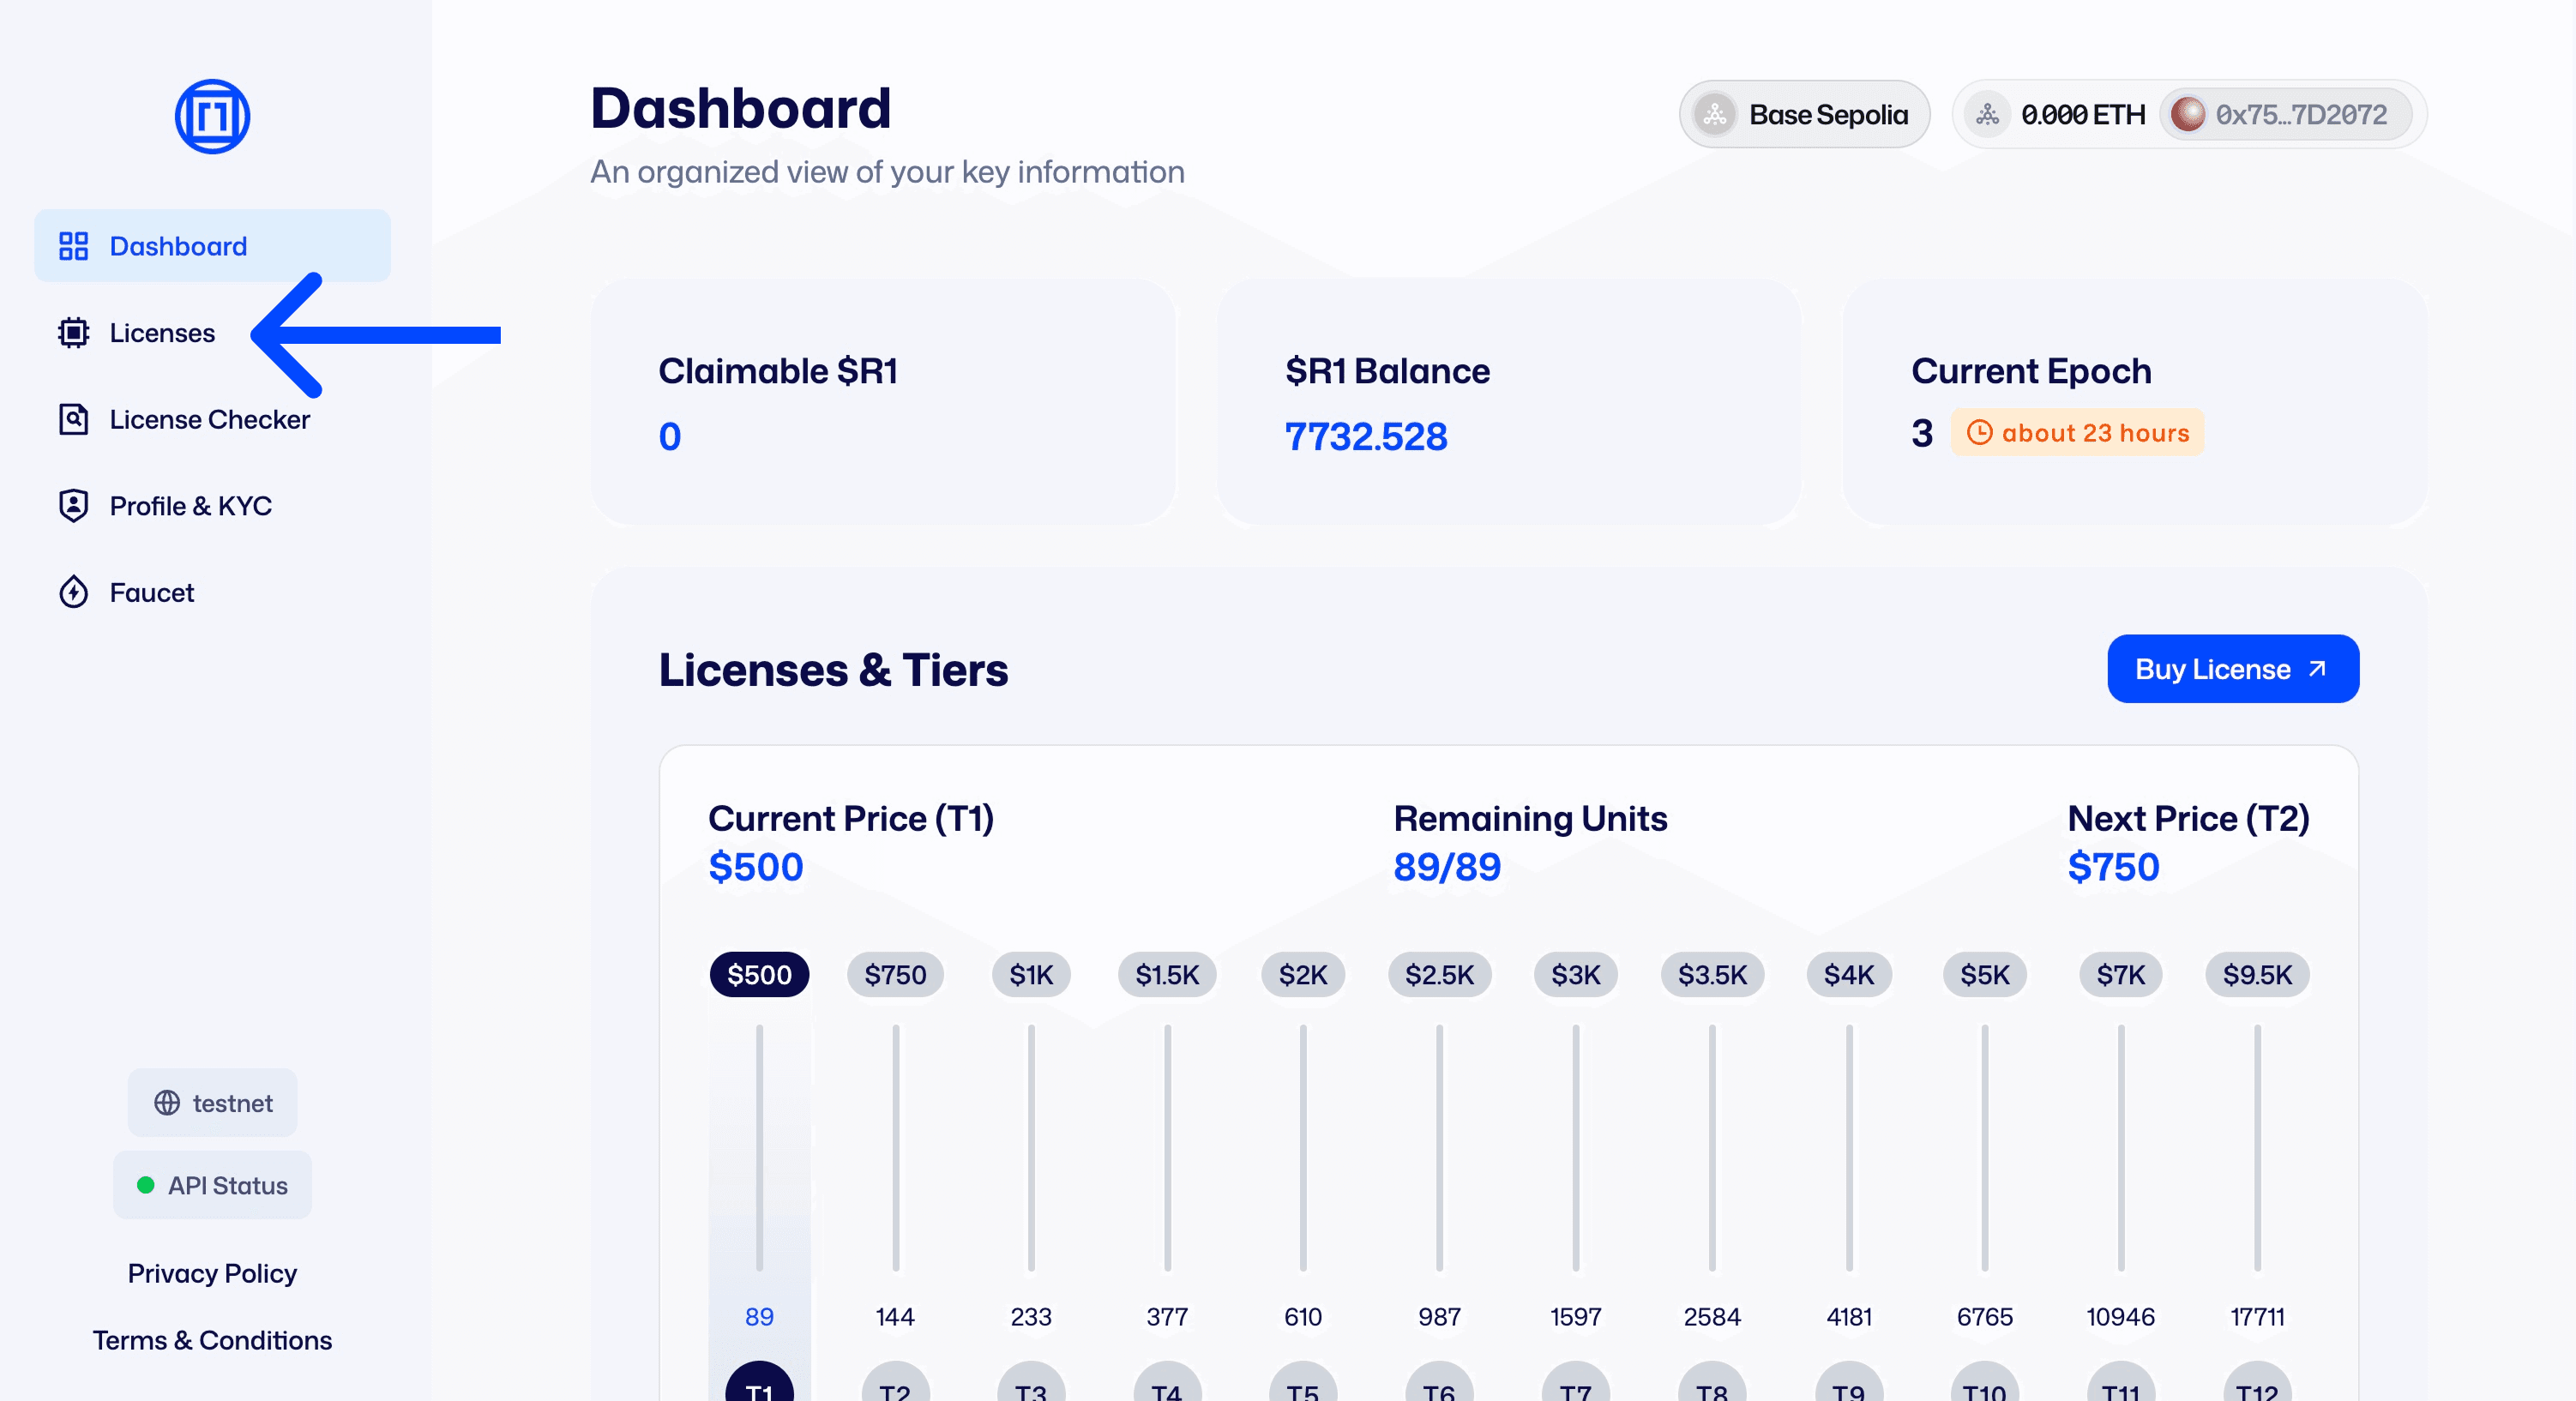Click the $R1 Balance value 7732.528

coord(1366,437)
